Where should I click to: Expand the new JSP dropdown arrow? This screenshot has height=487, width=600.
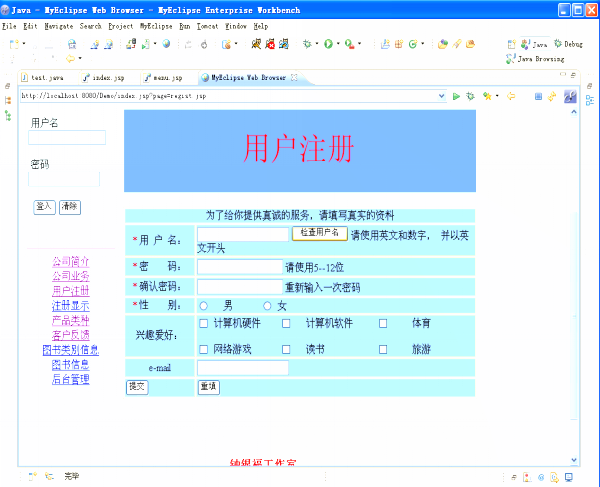click(236, 44)
